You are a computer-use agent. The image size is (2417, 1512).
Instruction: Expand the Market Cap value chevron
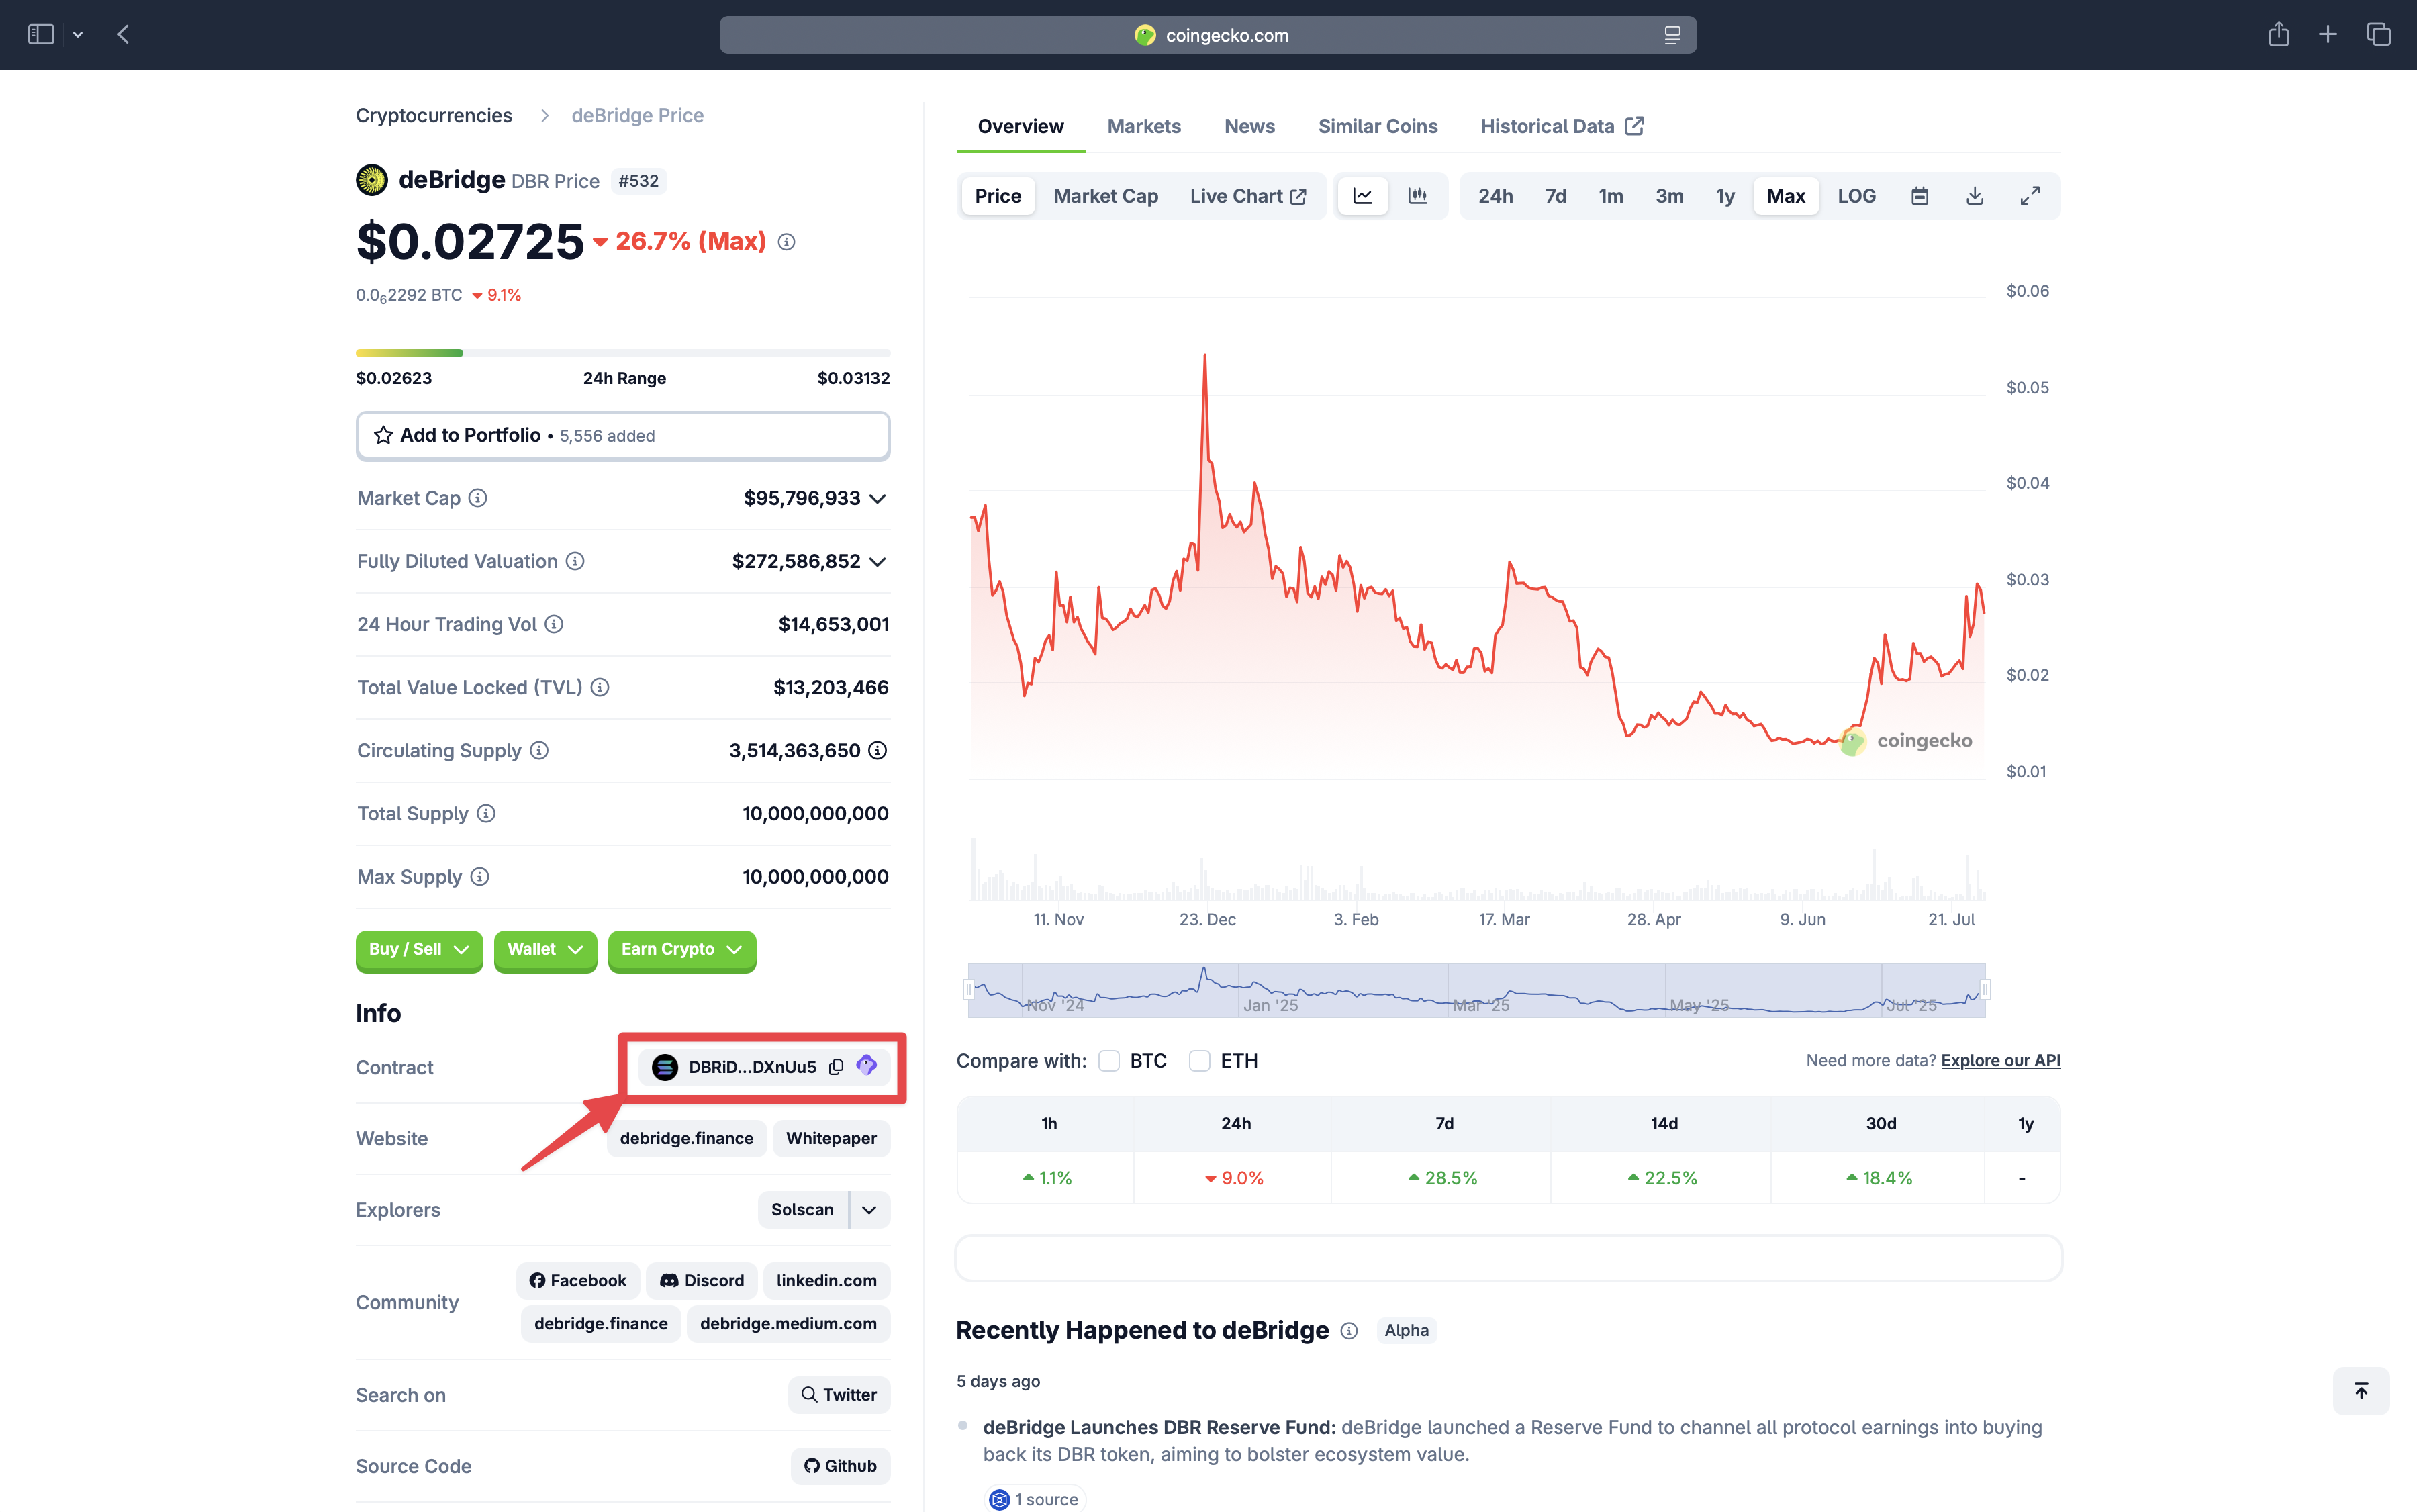[x=878, y=499]
